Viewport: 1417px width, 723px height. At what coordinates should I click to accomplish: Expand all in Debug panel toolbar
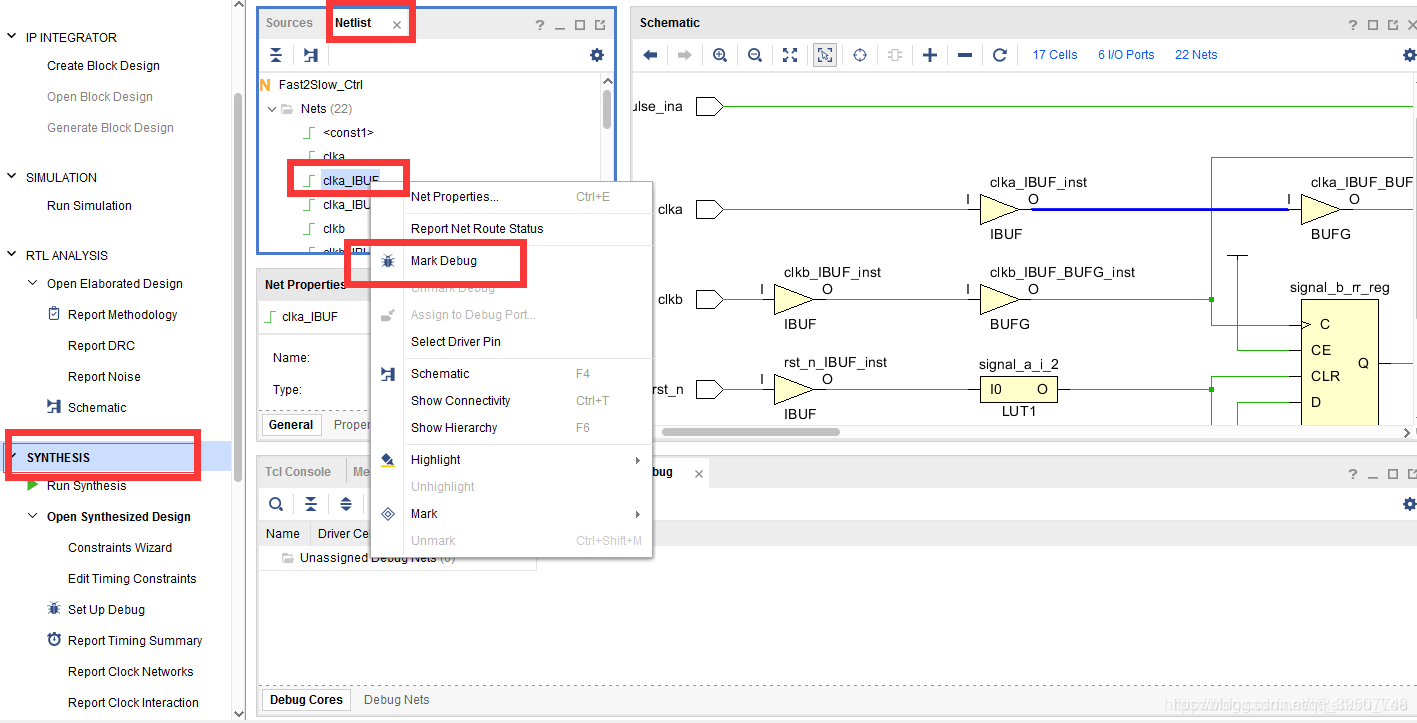tap(346, 504)
